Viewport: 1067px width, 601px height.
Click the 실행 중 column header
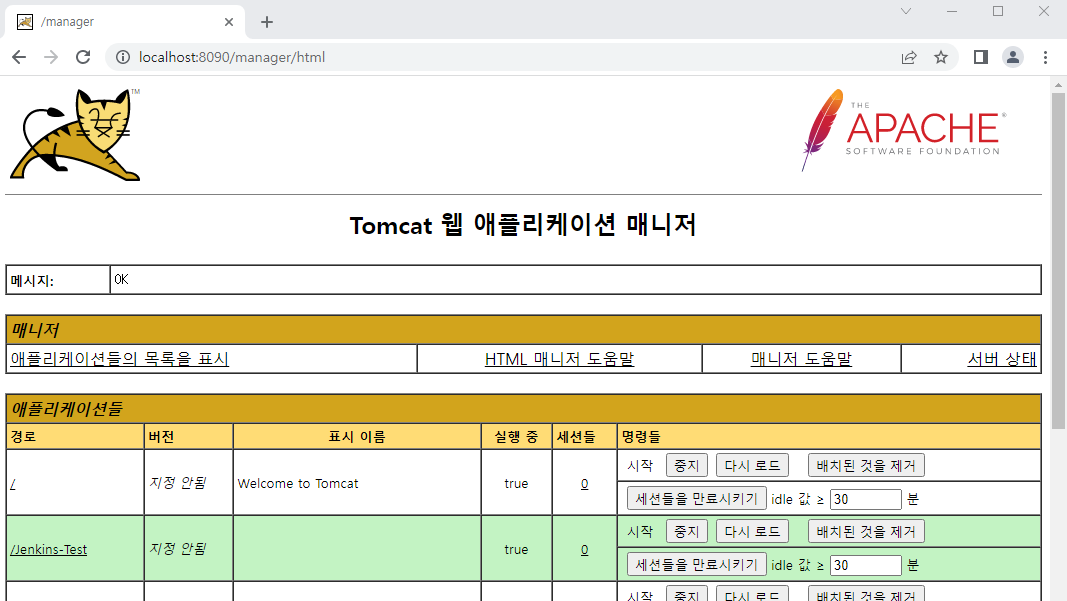coord(516,437)
